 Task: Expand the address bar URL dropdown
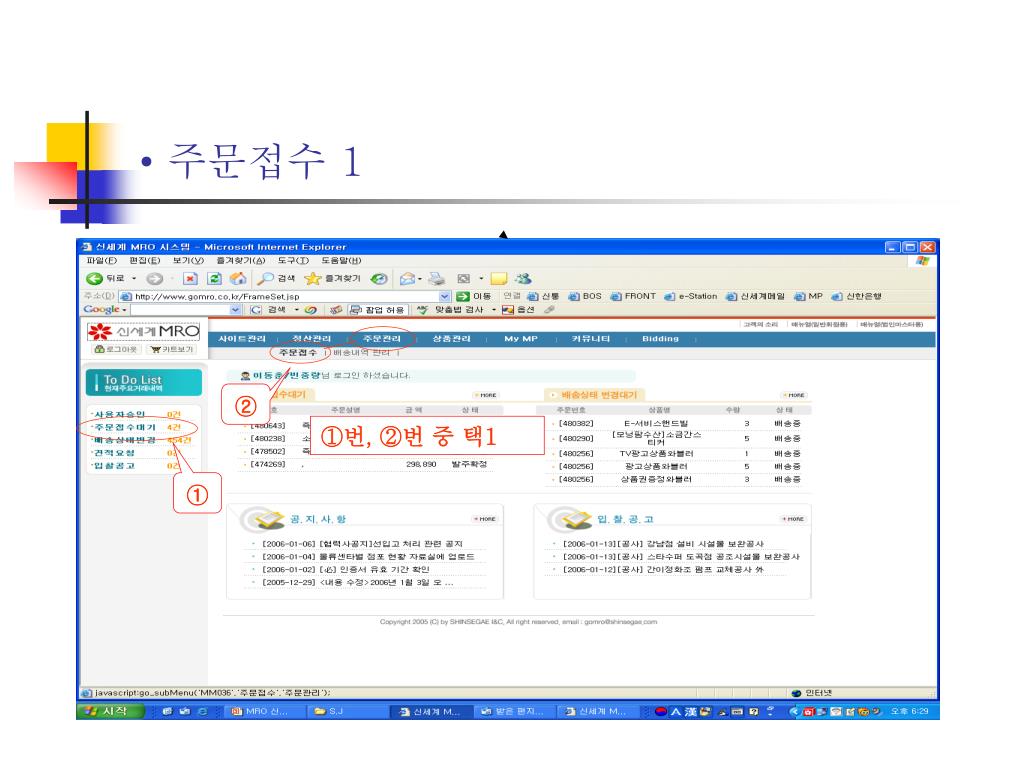click(x=445, y=296)
